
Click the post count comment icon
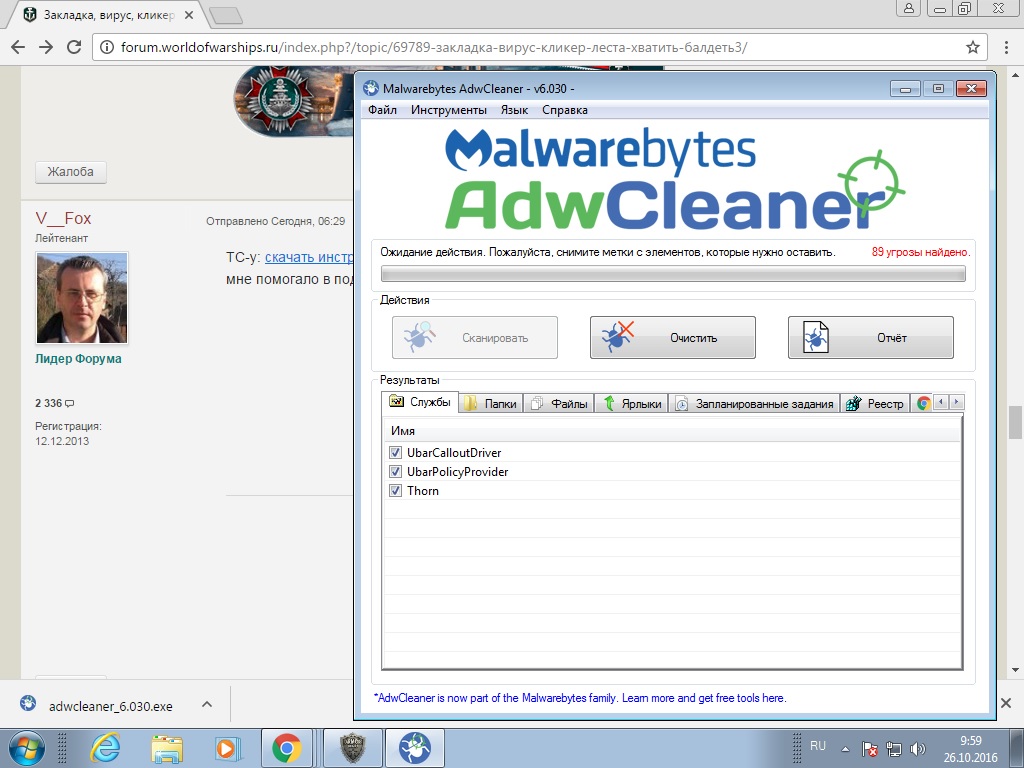[70, 404]
